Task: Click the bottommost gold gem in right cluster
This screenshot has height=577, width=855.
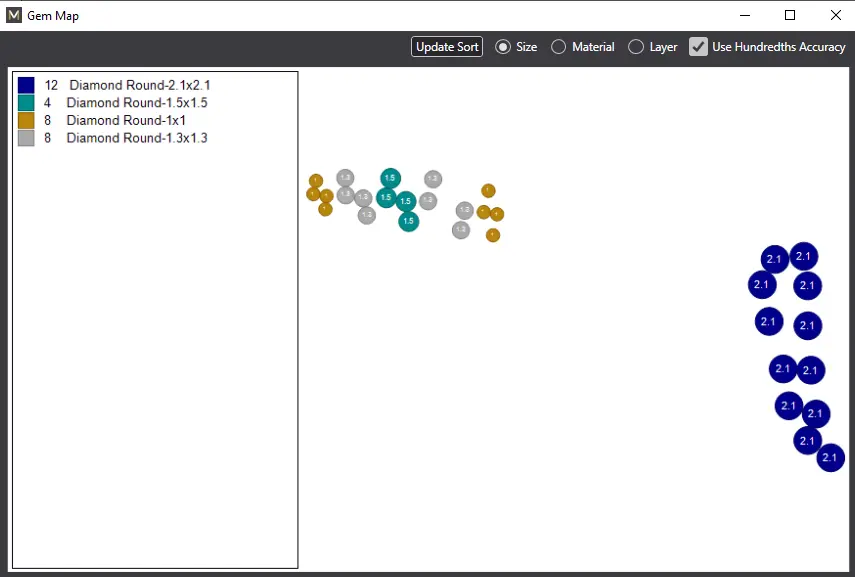Action: click(x=493, y=235)
